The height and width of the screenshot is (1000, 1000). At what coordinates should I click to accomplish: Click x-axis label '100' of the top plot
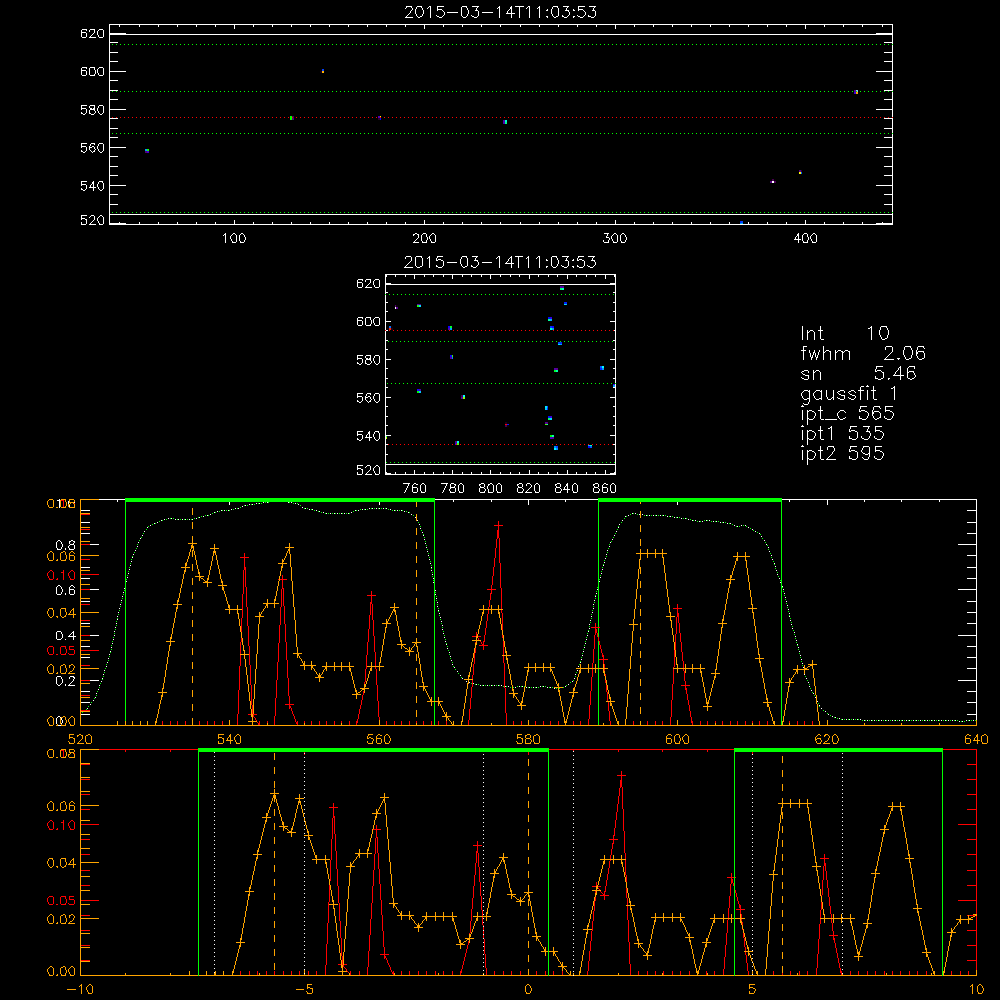[234, 239]
